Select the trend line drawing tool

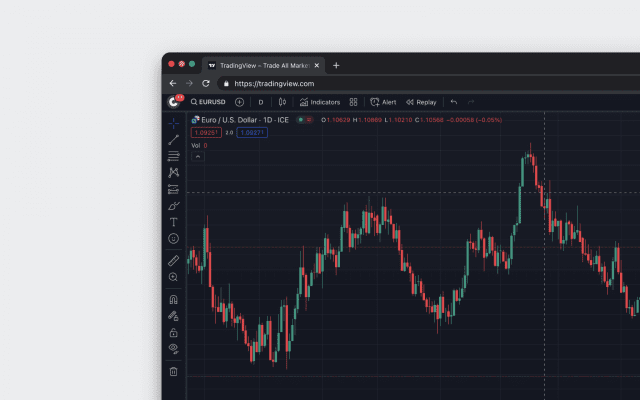[173, 140]
